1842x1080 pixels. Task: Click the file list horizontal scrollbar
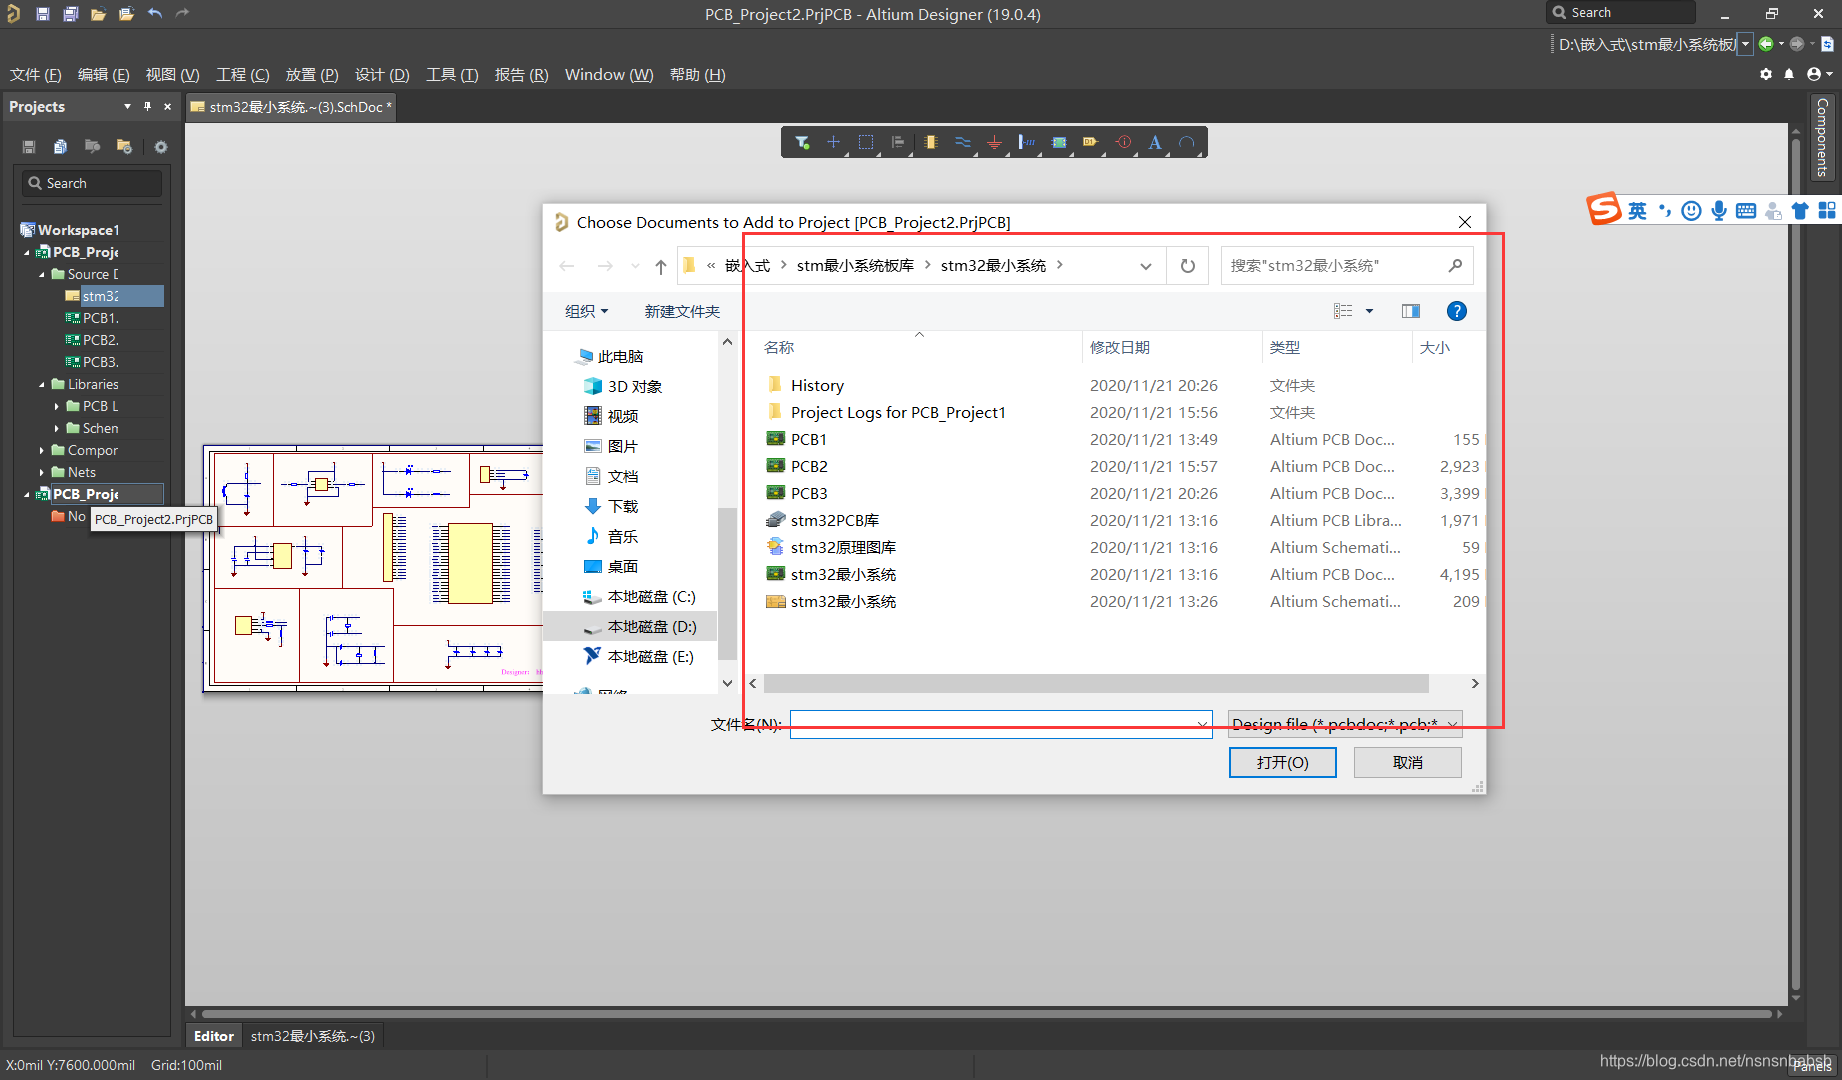point(1096,683)
